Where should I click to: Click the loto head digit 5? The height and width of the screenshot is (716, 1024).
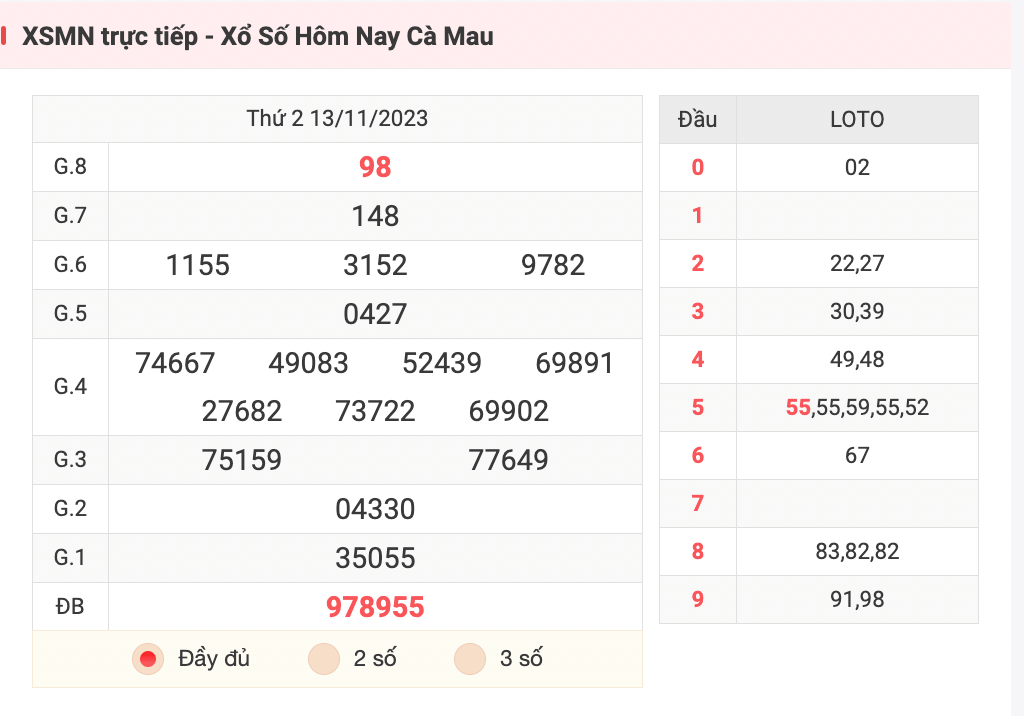click(697, 408)
